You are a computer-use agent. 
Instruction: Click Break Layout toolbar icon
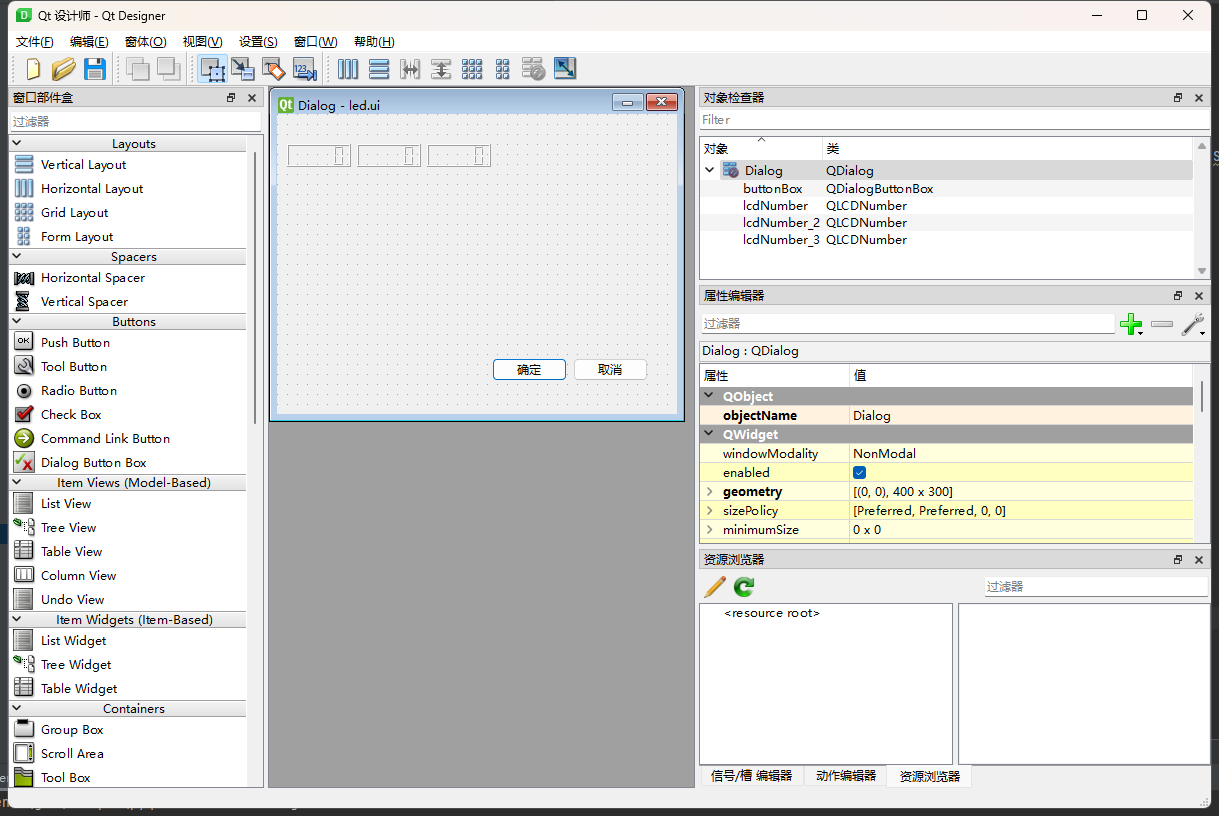pos(534,69)
